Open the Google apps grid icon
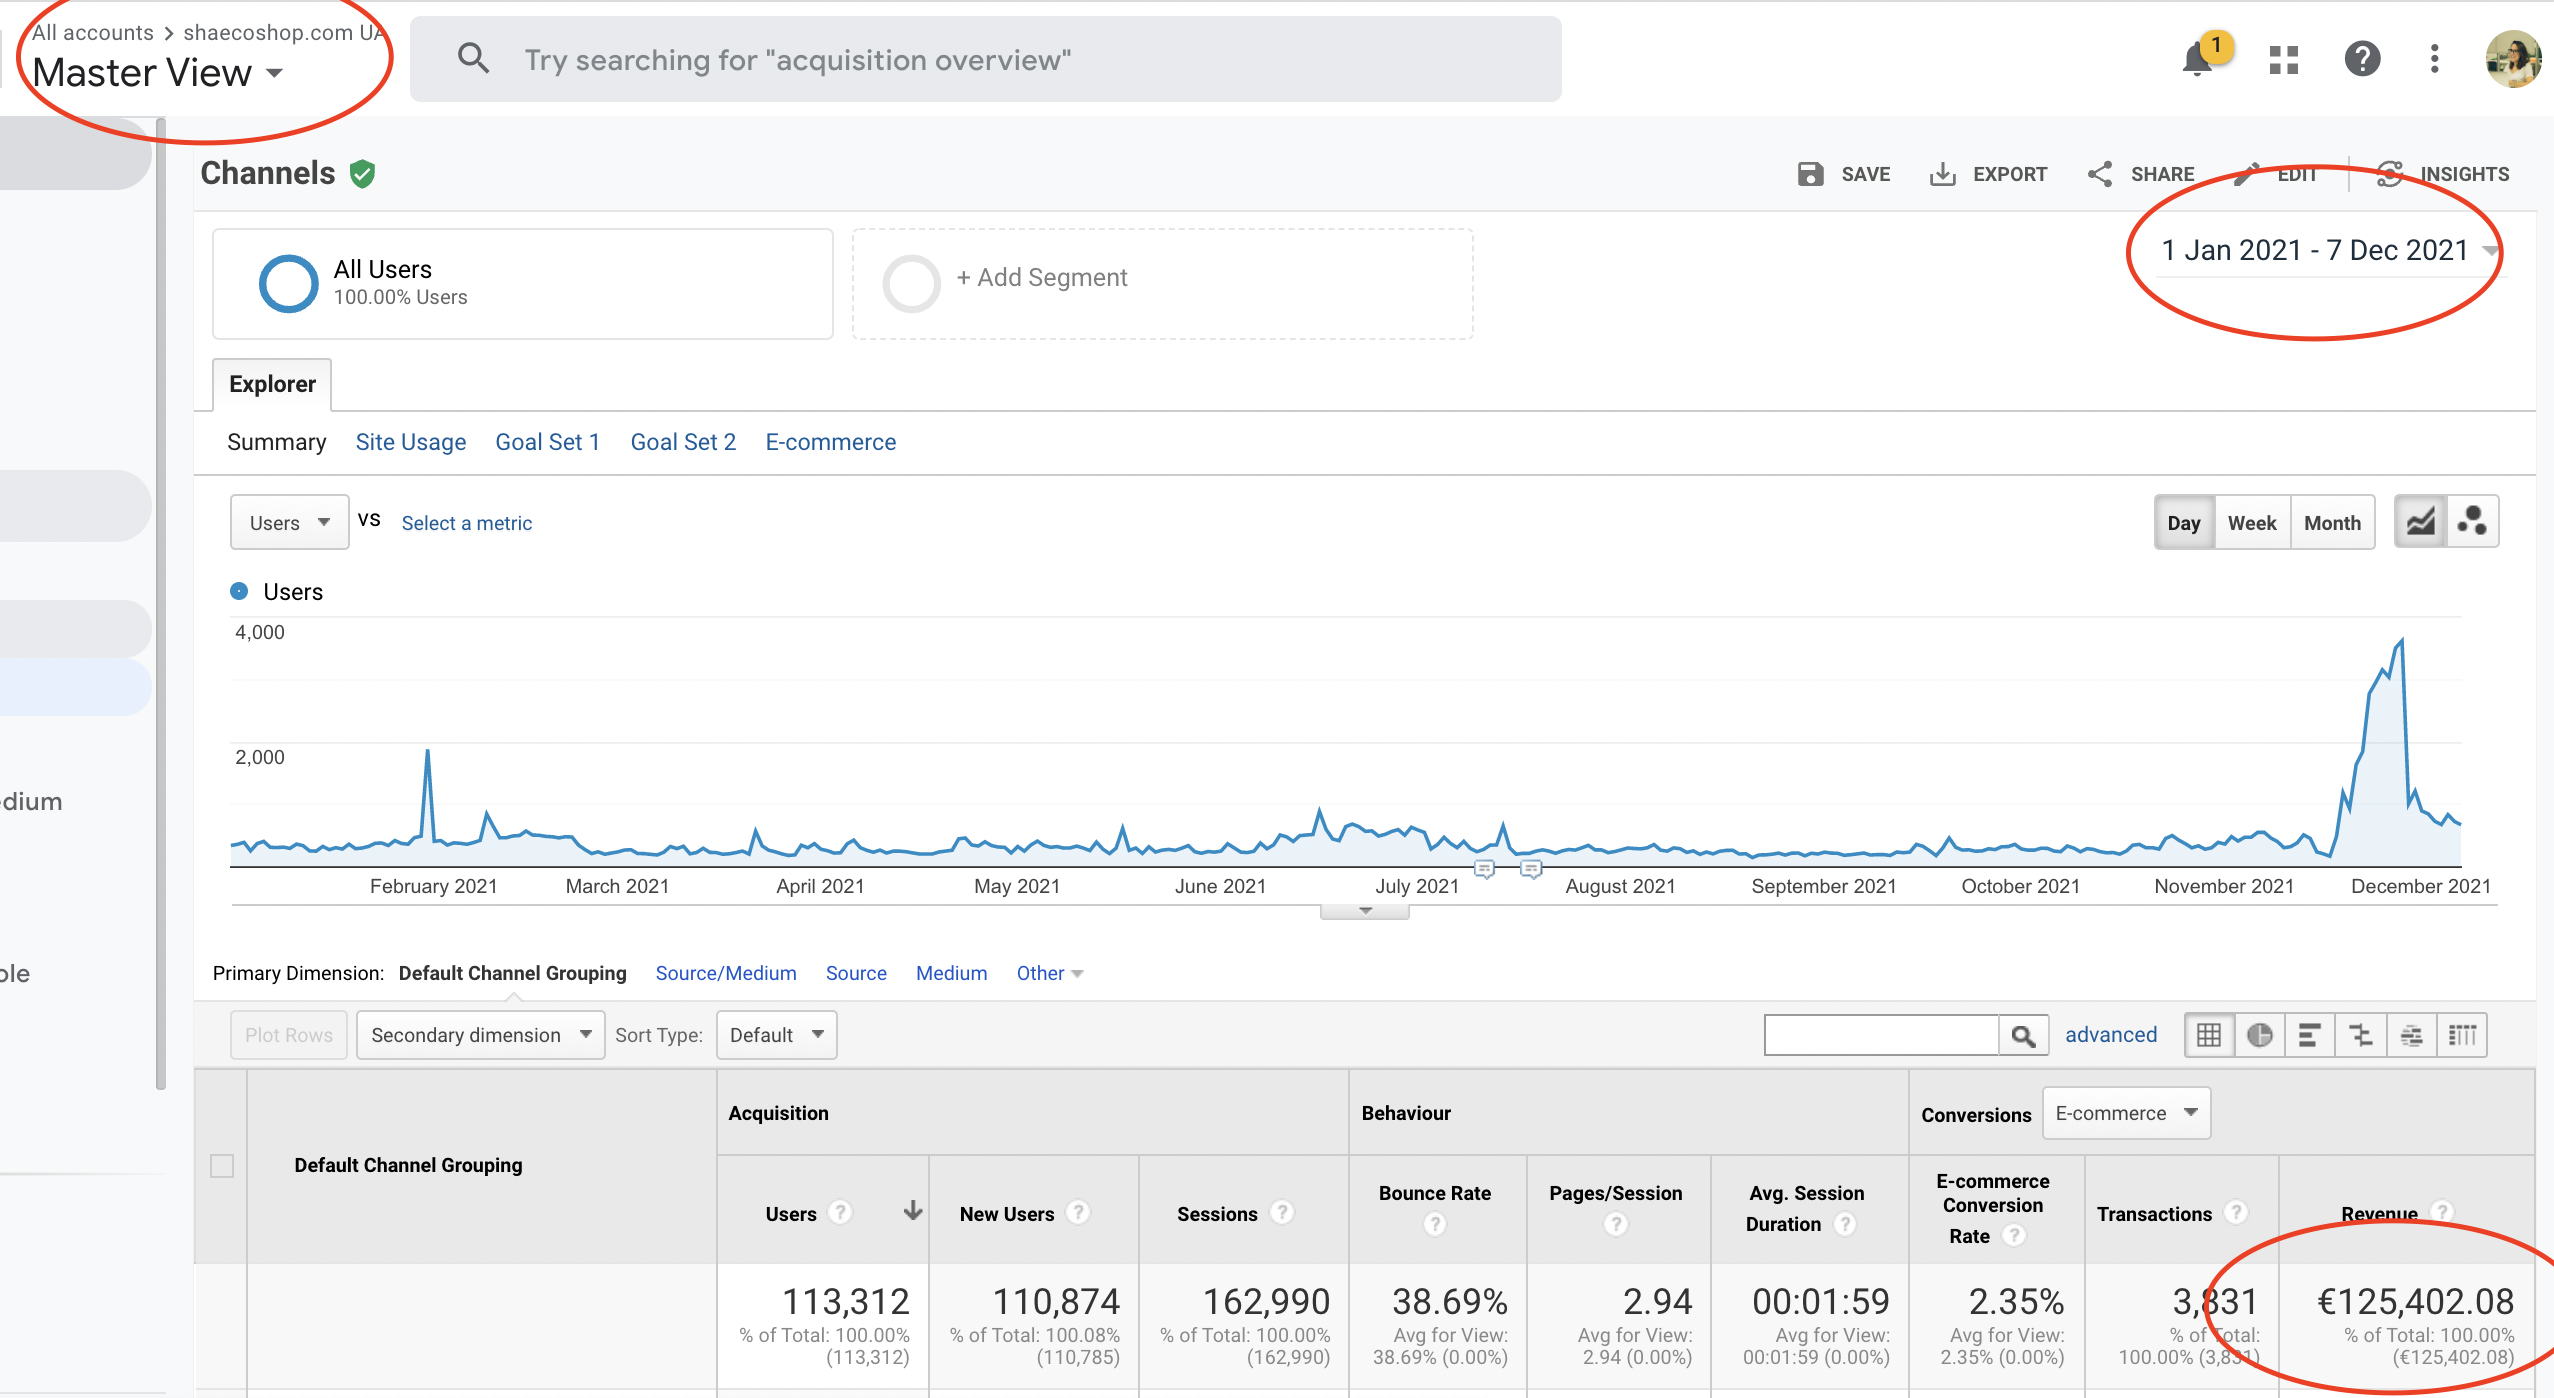 [2284, 59]
